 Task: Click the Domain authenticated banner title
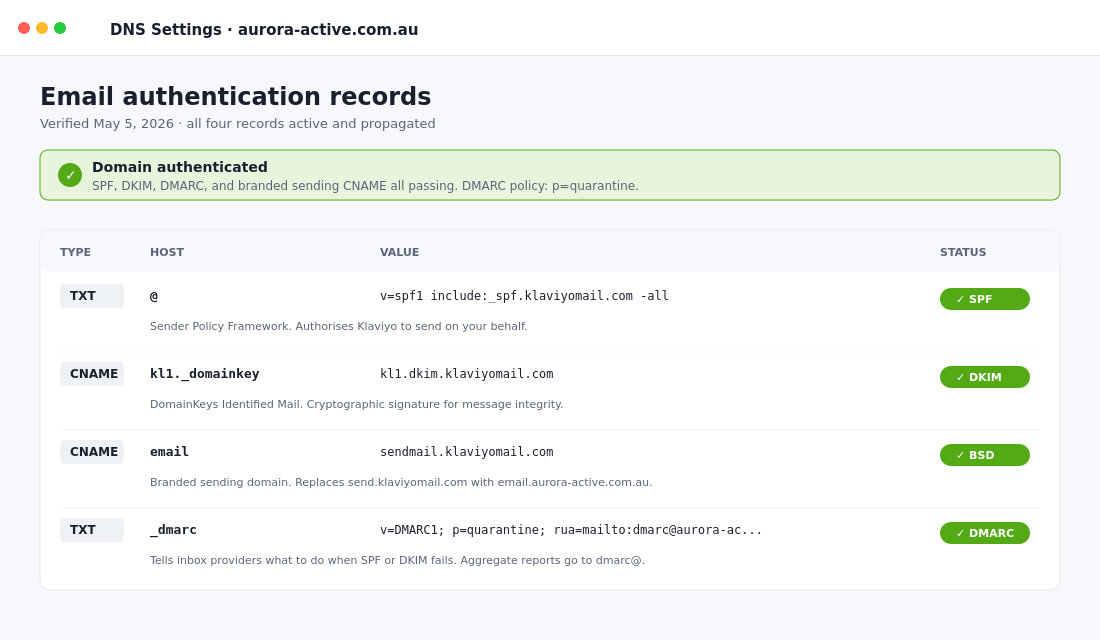coord(180,167)
